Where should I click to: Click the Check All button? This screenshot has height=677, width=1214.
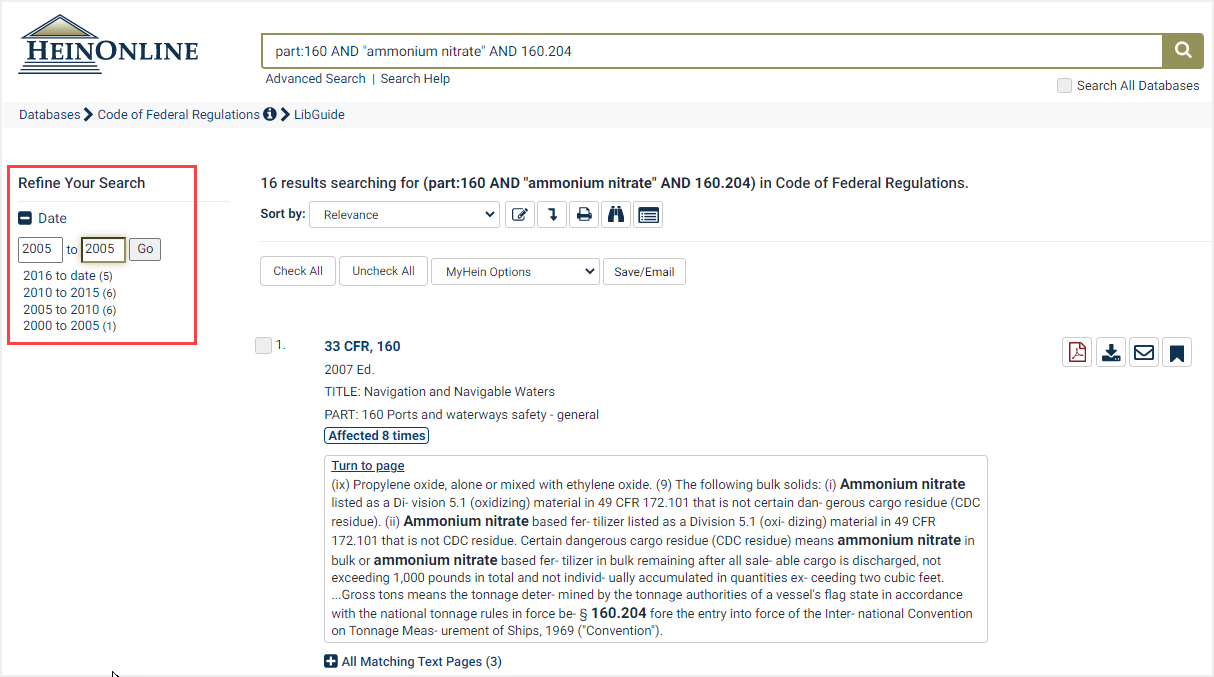pyautogui.click(x=297, y=271)
